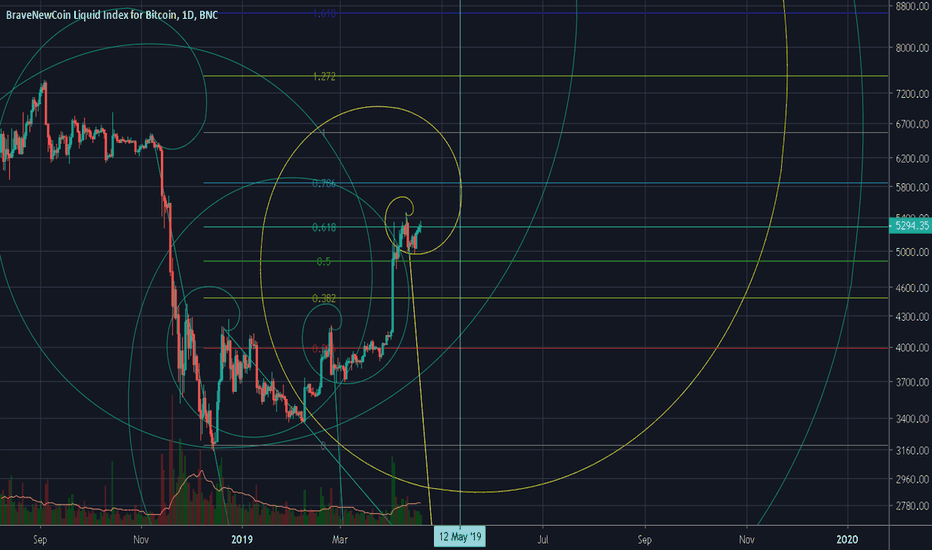Click the 0.618 Fibonacci level label
The image size is (932, 550).
pos(324,227)
